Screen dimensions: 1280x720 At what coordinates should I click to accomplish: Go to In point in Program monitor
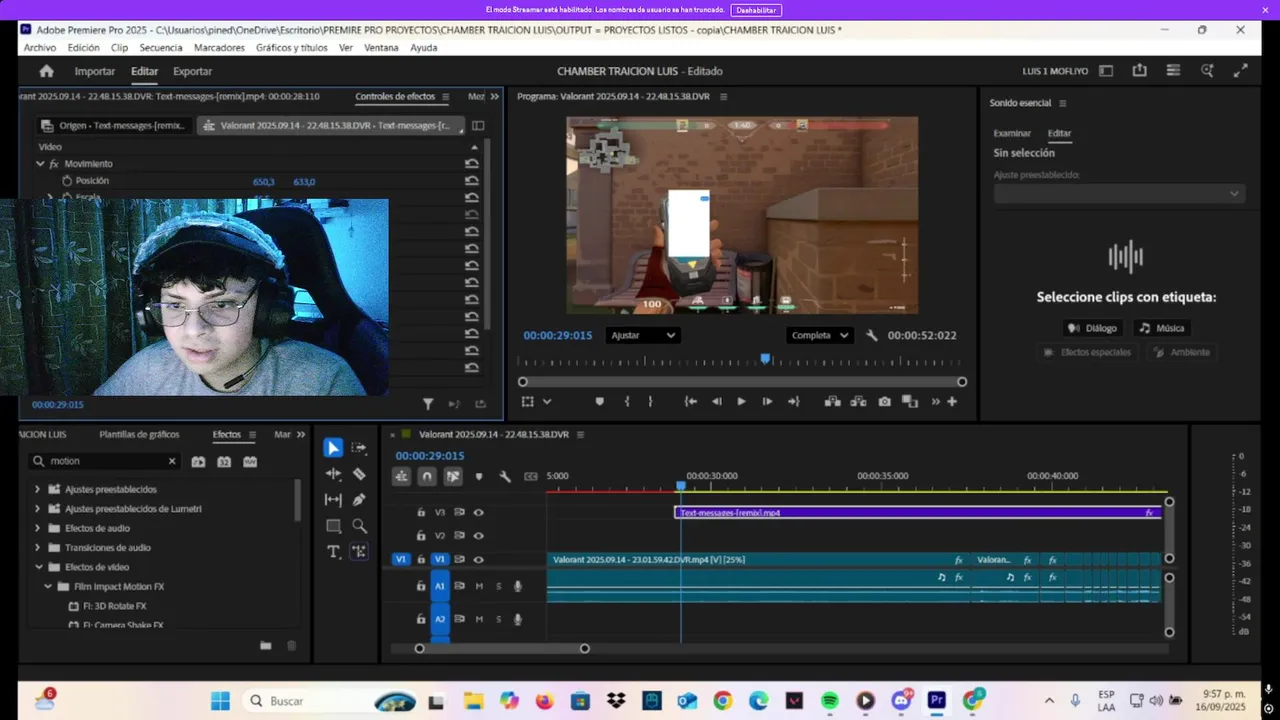click(690, 402)
